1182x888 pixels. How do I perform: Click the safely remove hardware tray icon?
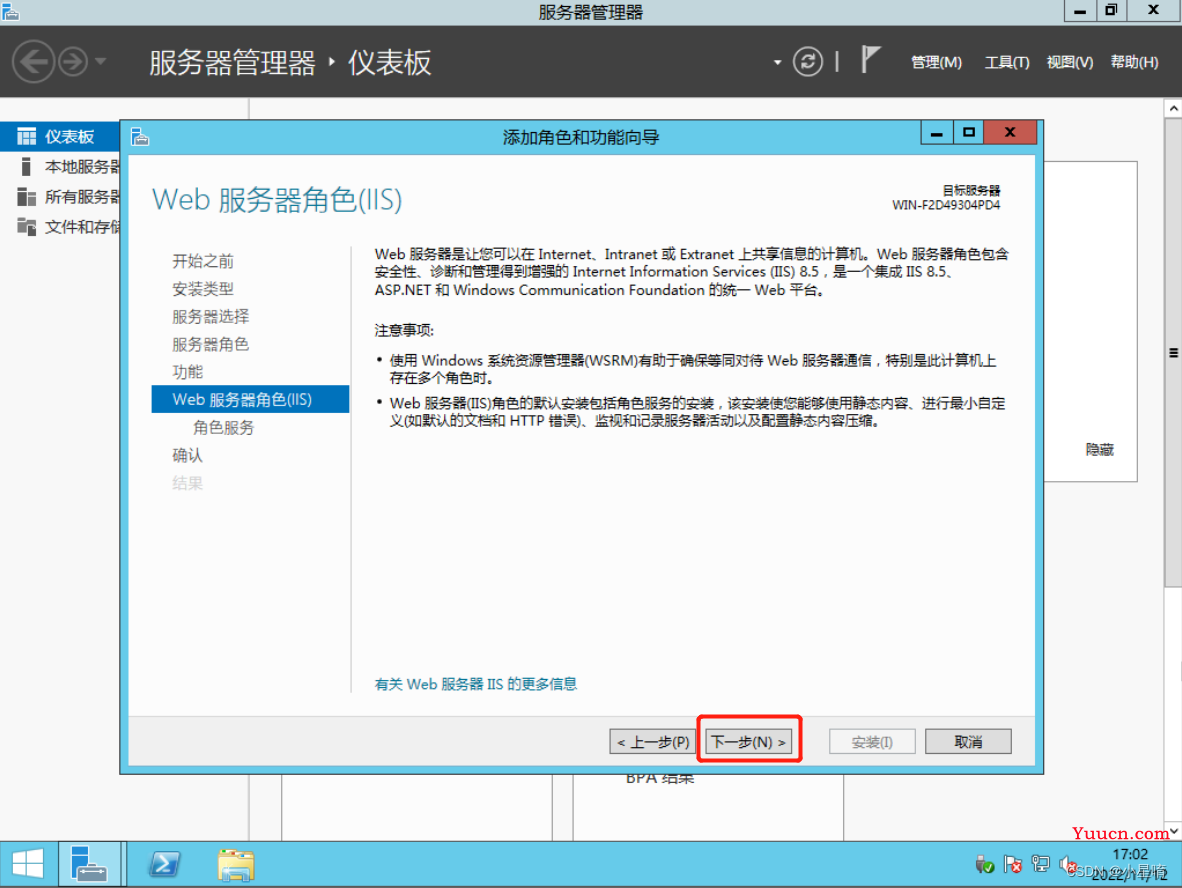[x=984, y=864]
